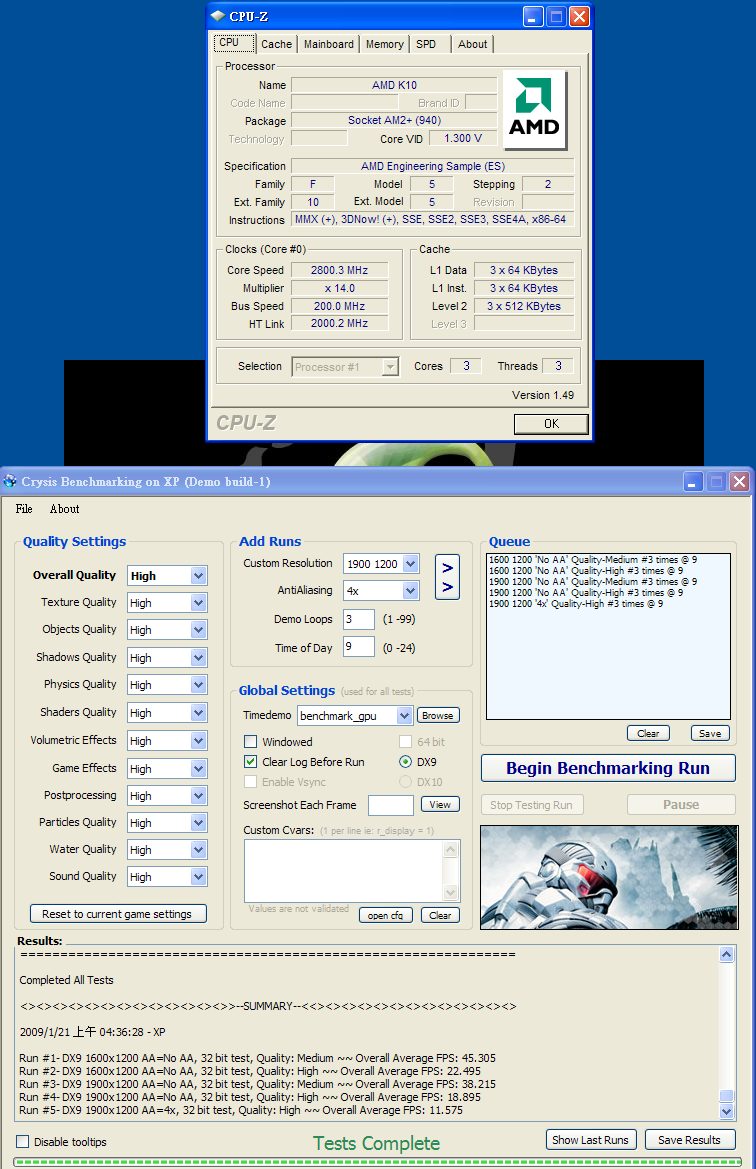Click the CPU-Z title bar icon

pos(218,16)
